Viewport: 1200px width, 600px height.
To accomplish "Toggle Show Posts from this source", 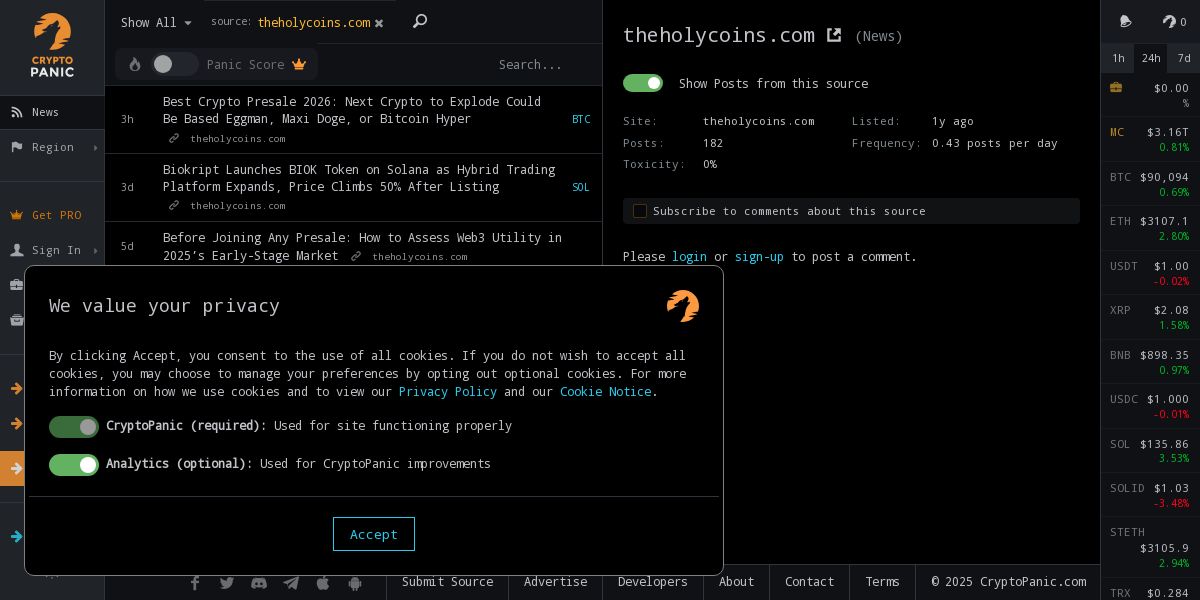I will 643,83.
